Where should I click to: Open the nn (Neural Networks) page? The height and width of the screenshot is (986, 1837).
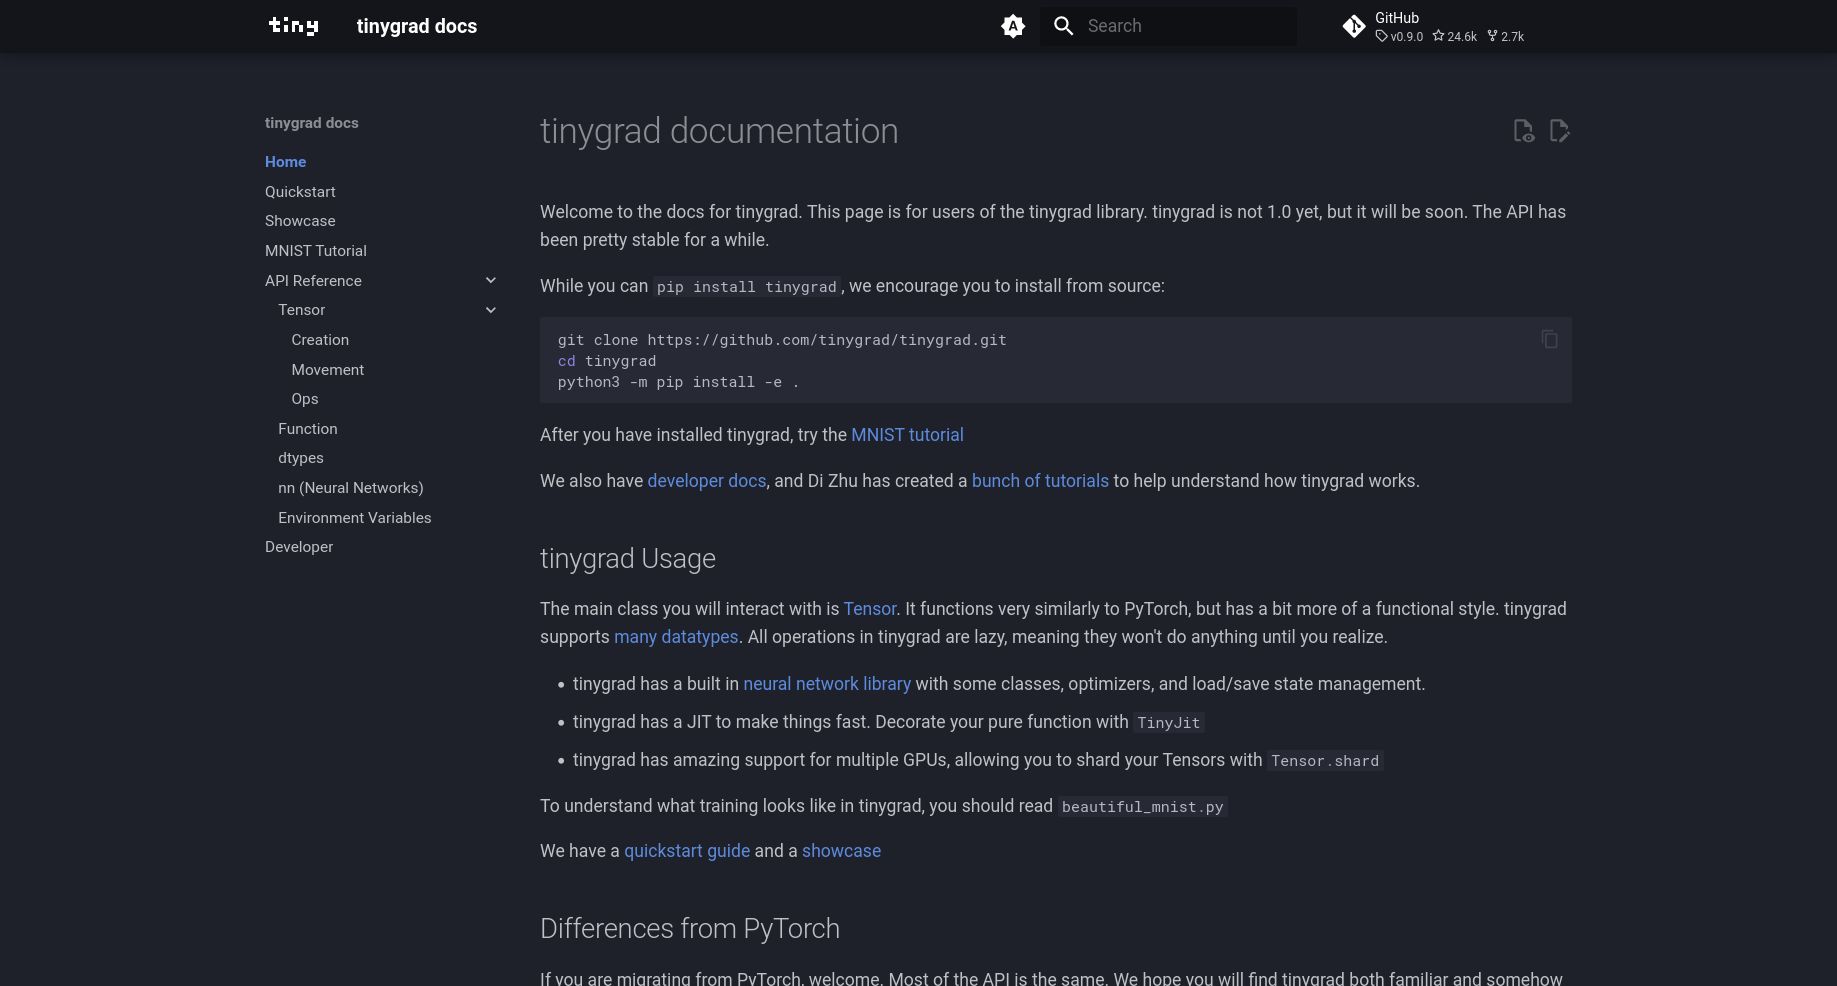click(350, 488)
